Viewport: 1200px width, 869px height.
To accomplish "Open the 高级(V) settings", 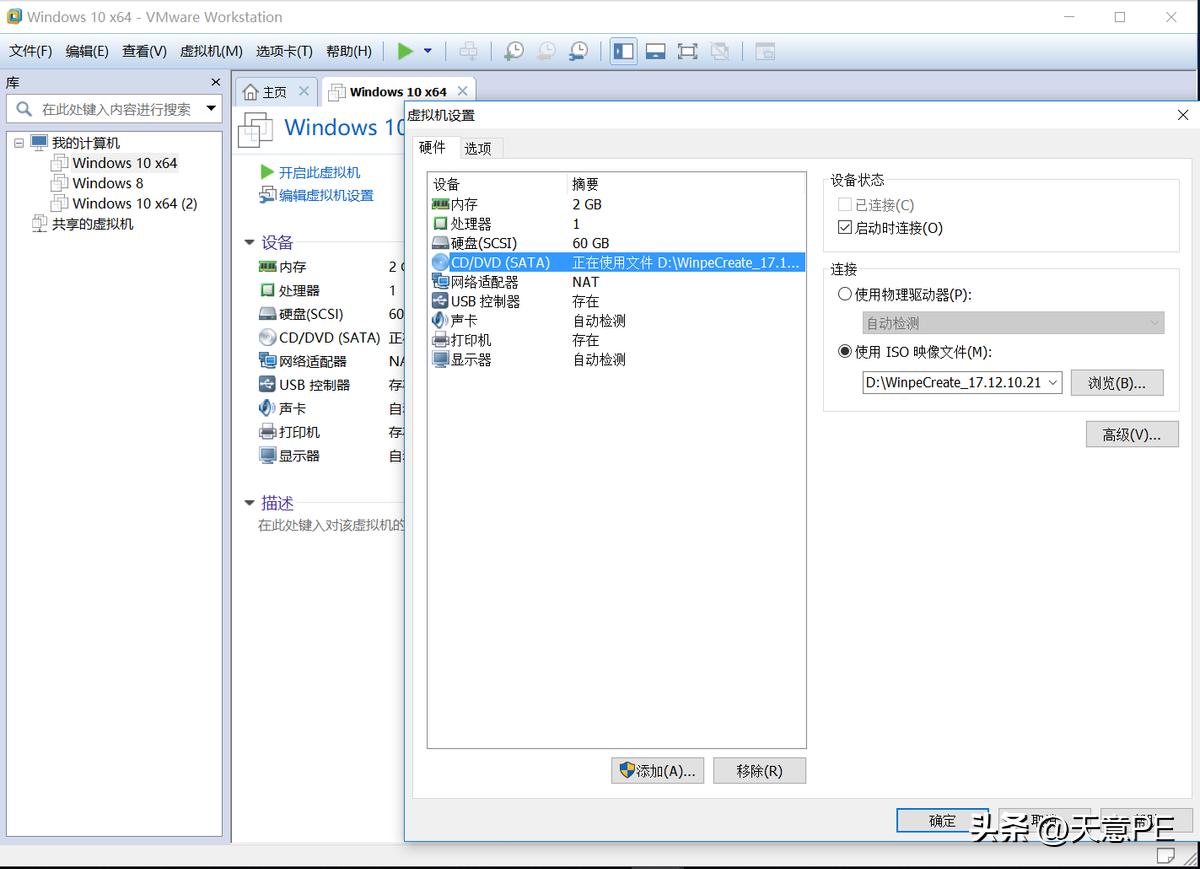I will (1131, 433).
